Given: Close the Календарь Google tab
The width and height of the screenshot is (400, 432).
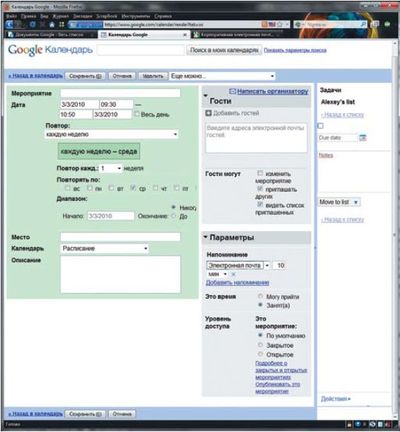Looking at the screenshot, I should [185, 35].
